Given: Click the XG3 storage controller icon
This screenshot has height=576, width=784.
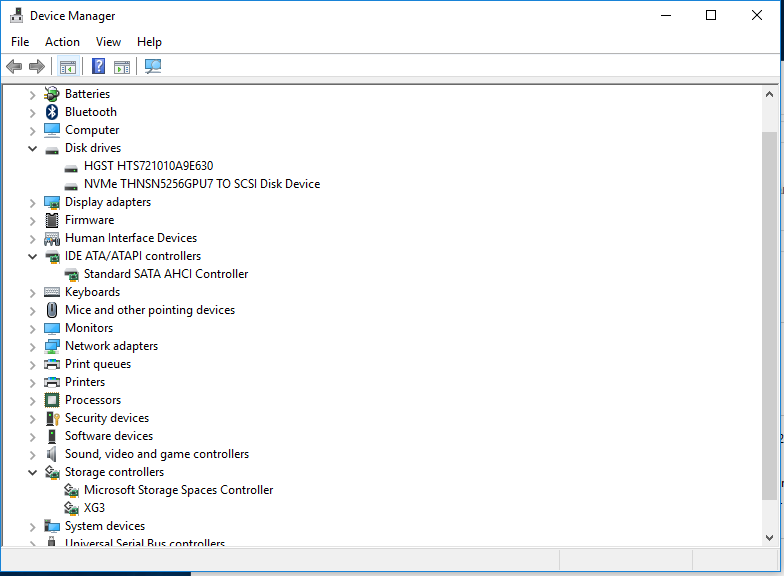Looking at the screenshot, I should tap(72, 508).
